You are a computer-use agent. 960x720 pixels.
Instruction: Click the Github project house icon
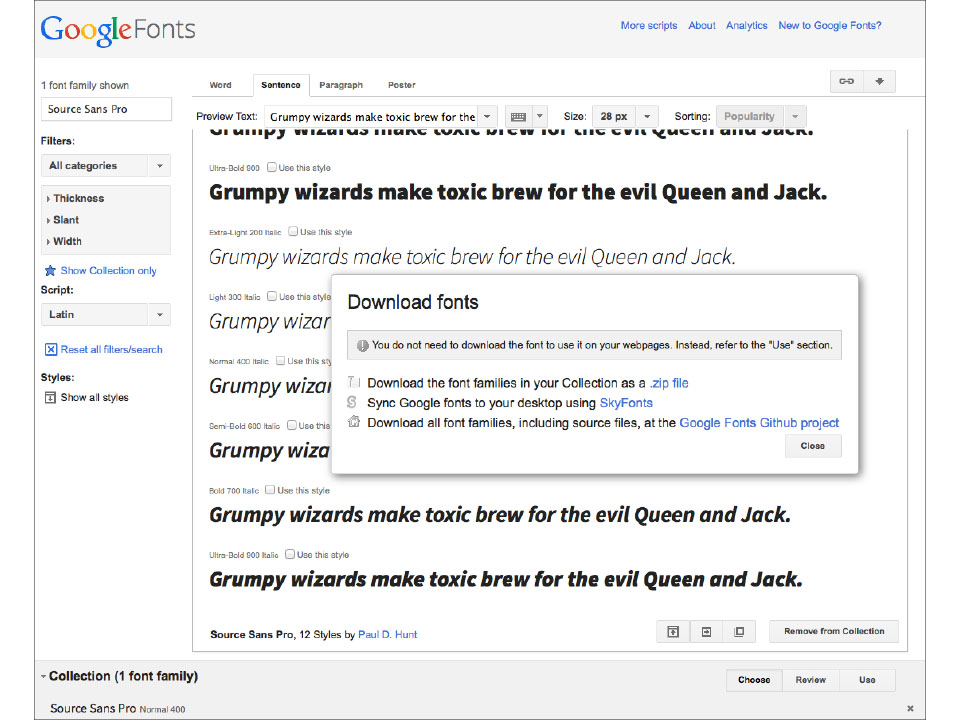tap(353, 422)
